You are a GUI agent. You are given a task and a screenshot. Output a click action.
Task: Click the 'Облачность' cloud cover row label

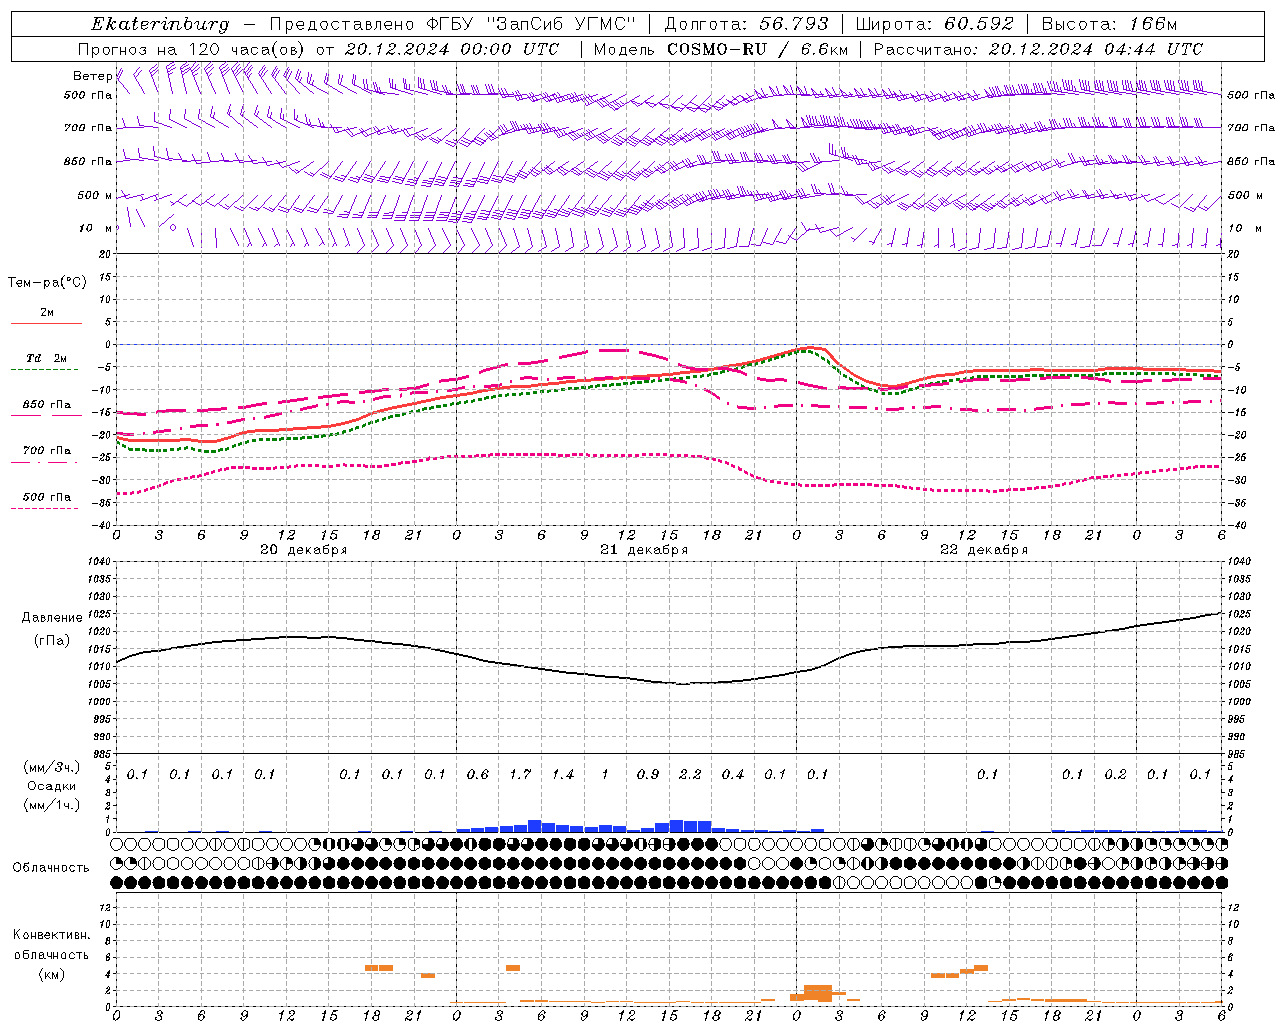click(x=51, y=867)
